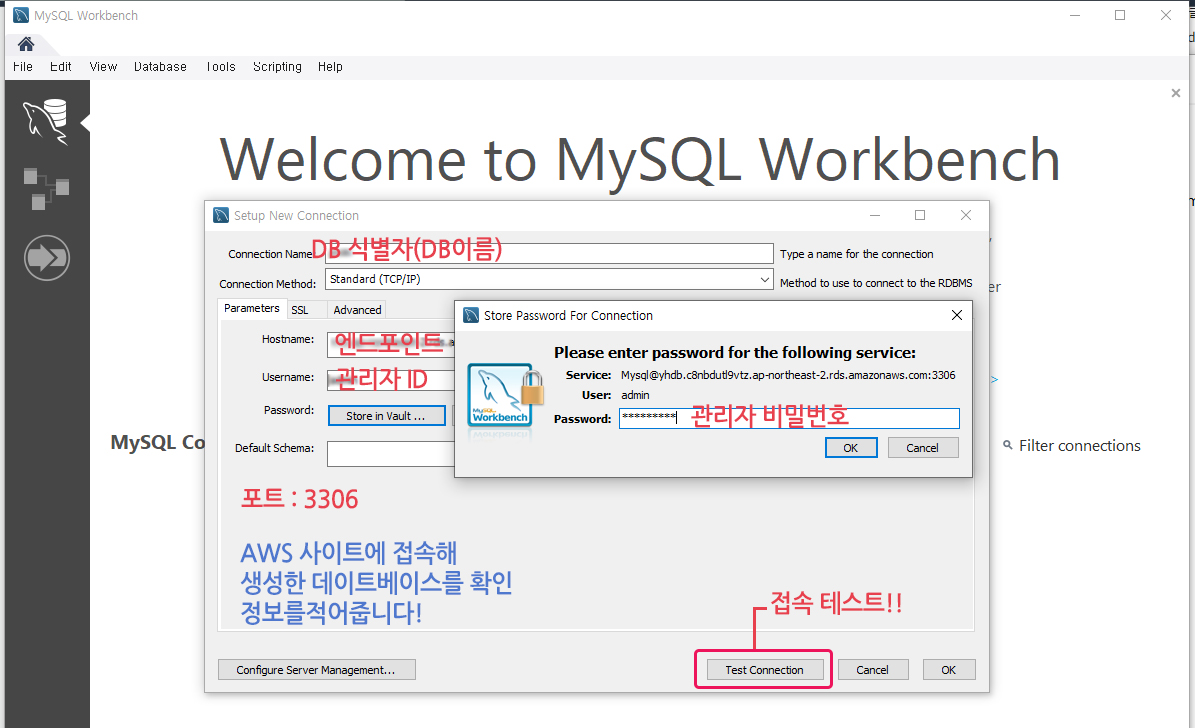Cancel the Setup New Connection dialog
The width and height of the screenshot is (1195, 728).
point(873,669)
